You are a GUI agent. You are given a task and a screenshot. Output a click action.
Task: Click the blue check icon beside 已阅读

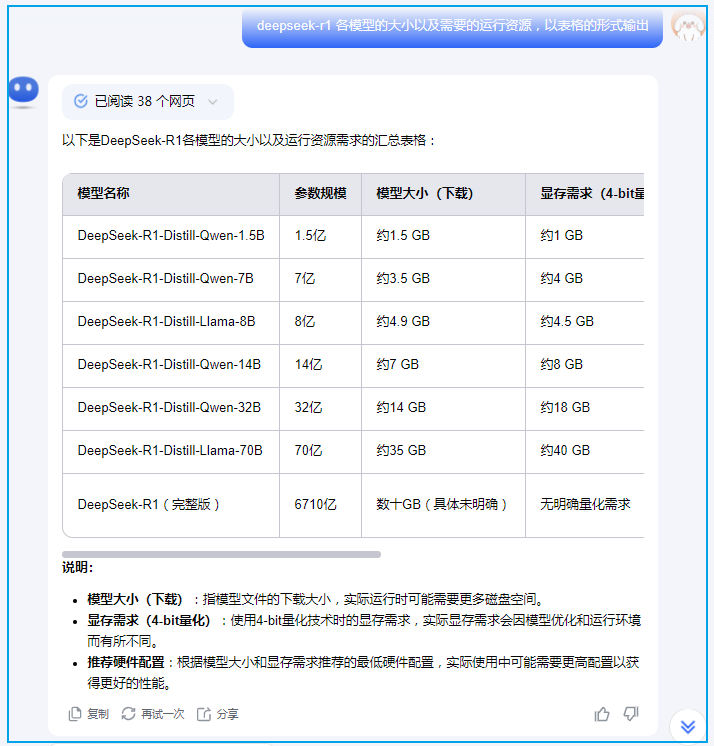click(81, 101)
